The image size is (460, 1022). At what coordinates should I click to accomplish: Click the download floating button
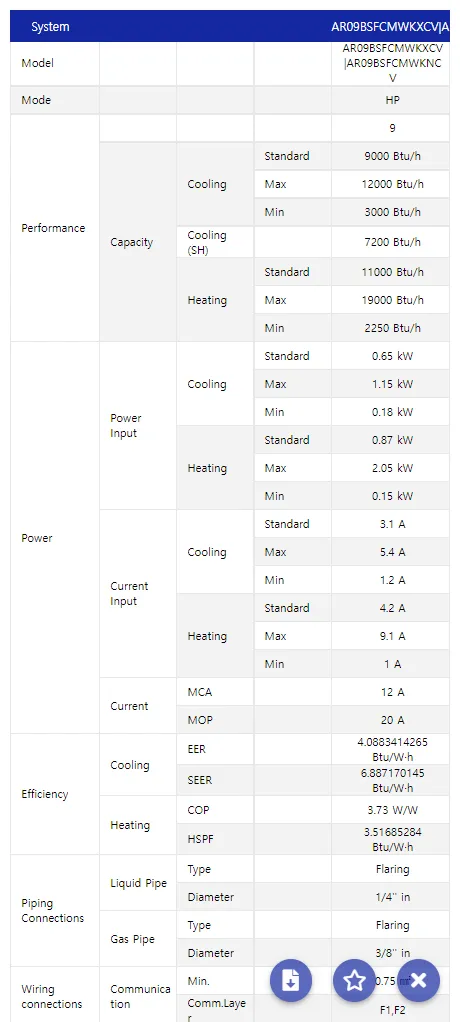pos(291,980)
